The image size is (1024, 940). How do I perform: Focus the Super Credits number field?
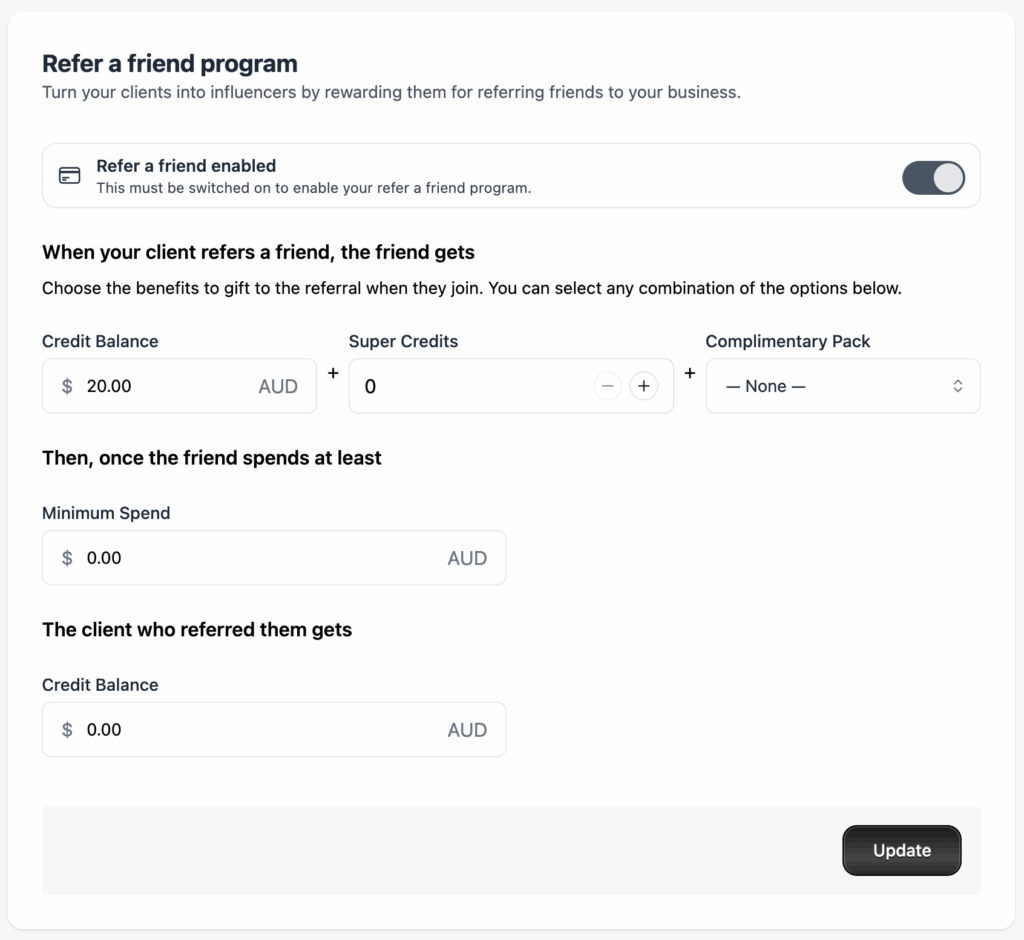click(x=470, y=386)
